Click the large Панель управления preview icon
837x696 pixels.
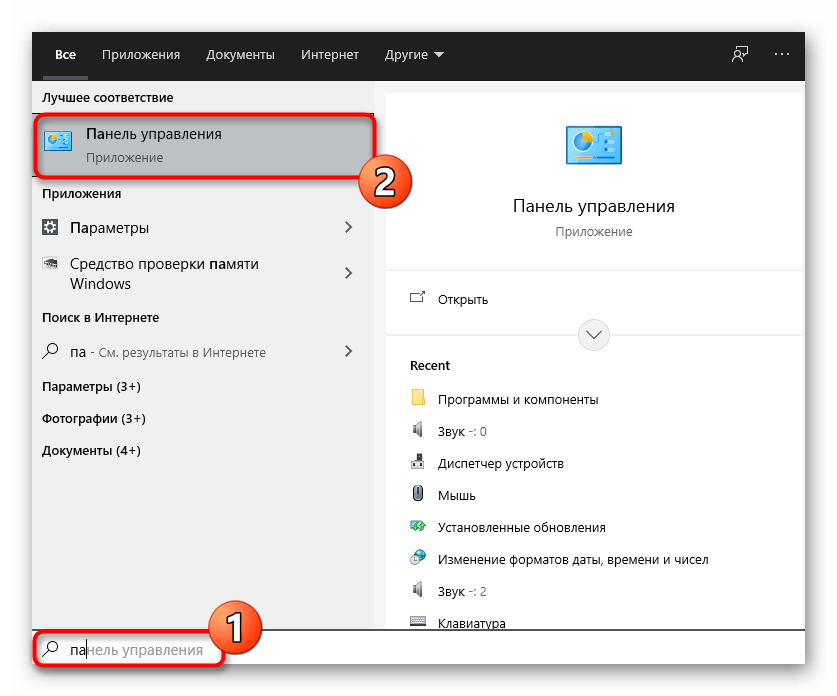(x=593, y=145)
